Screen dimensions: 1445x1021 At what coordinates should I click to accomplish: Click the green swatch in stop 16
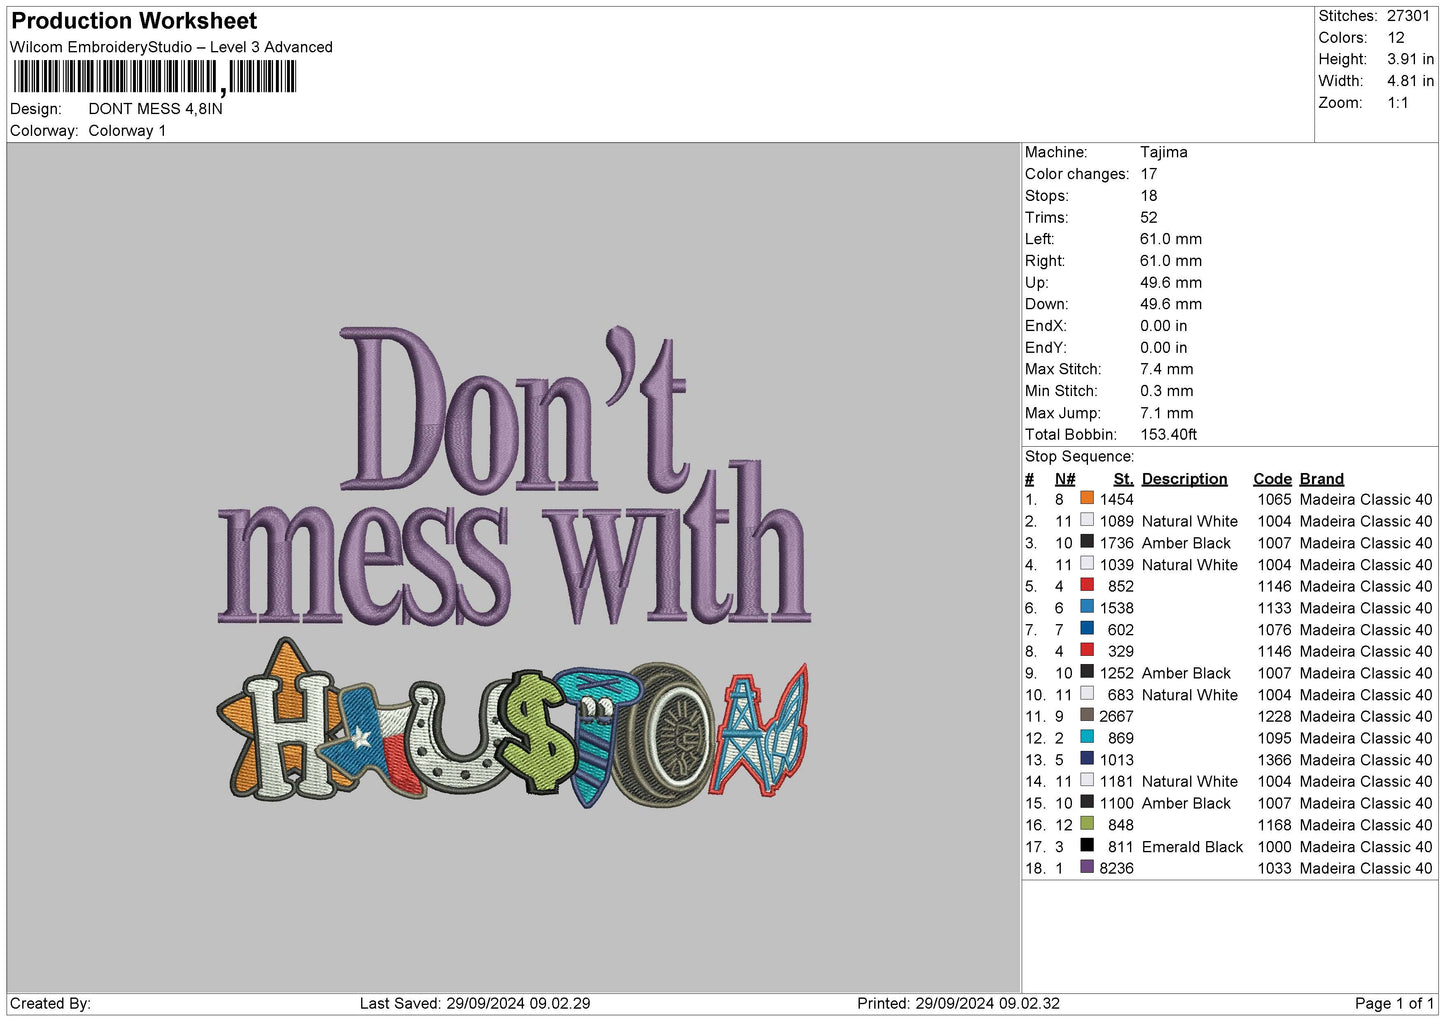pyautogui.click(x=1087, y=824)
